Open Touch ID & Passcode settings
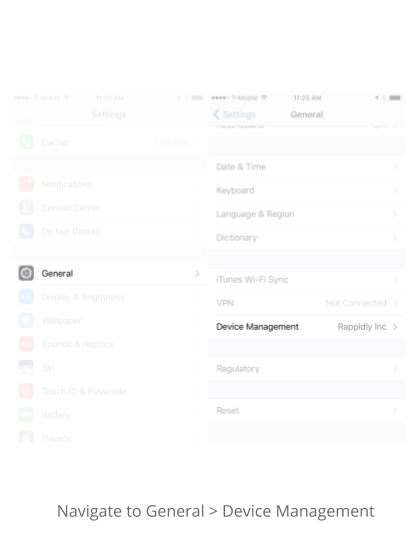This screenshot has width=410, height=540. [x=109, y=391]
